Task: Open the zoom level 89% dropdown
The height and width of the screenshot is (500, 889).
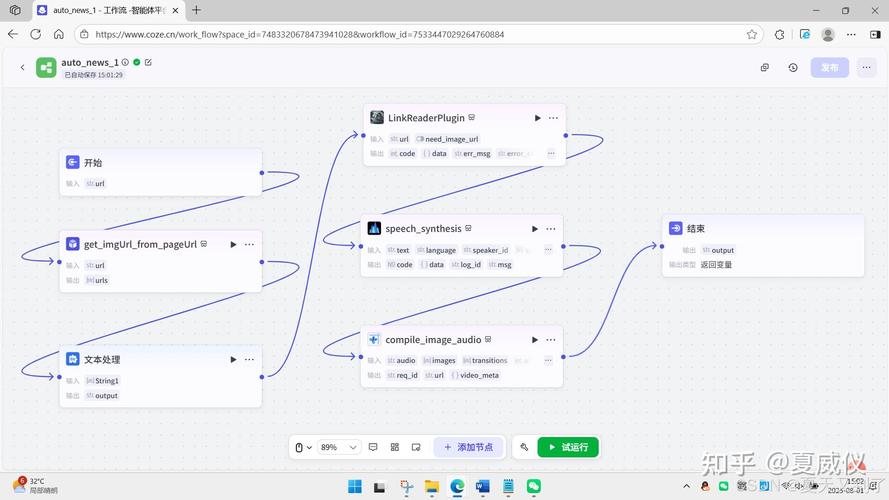Action: pos(338,447)
